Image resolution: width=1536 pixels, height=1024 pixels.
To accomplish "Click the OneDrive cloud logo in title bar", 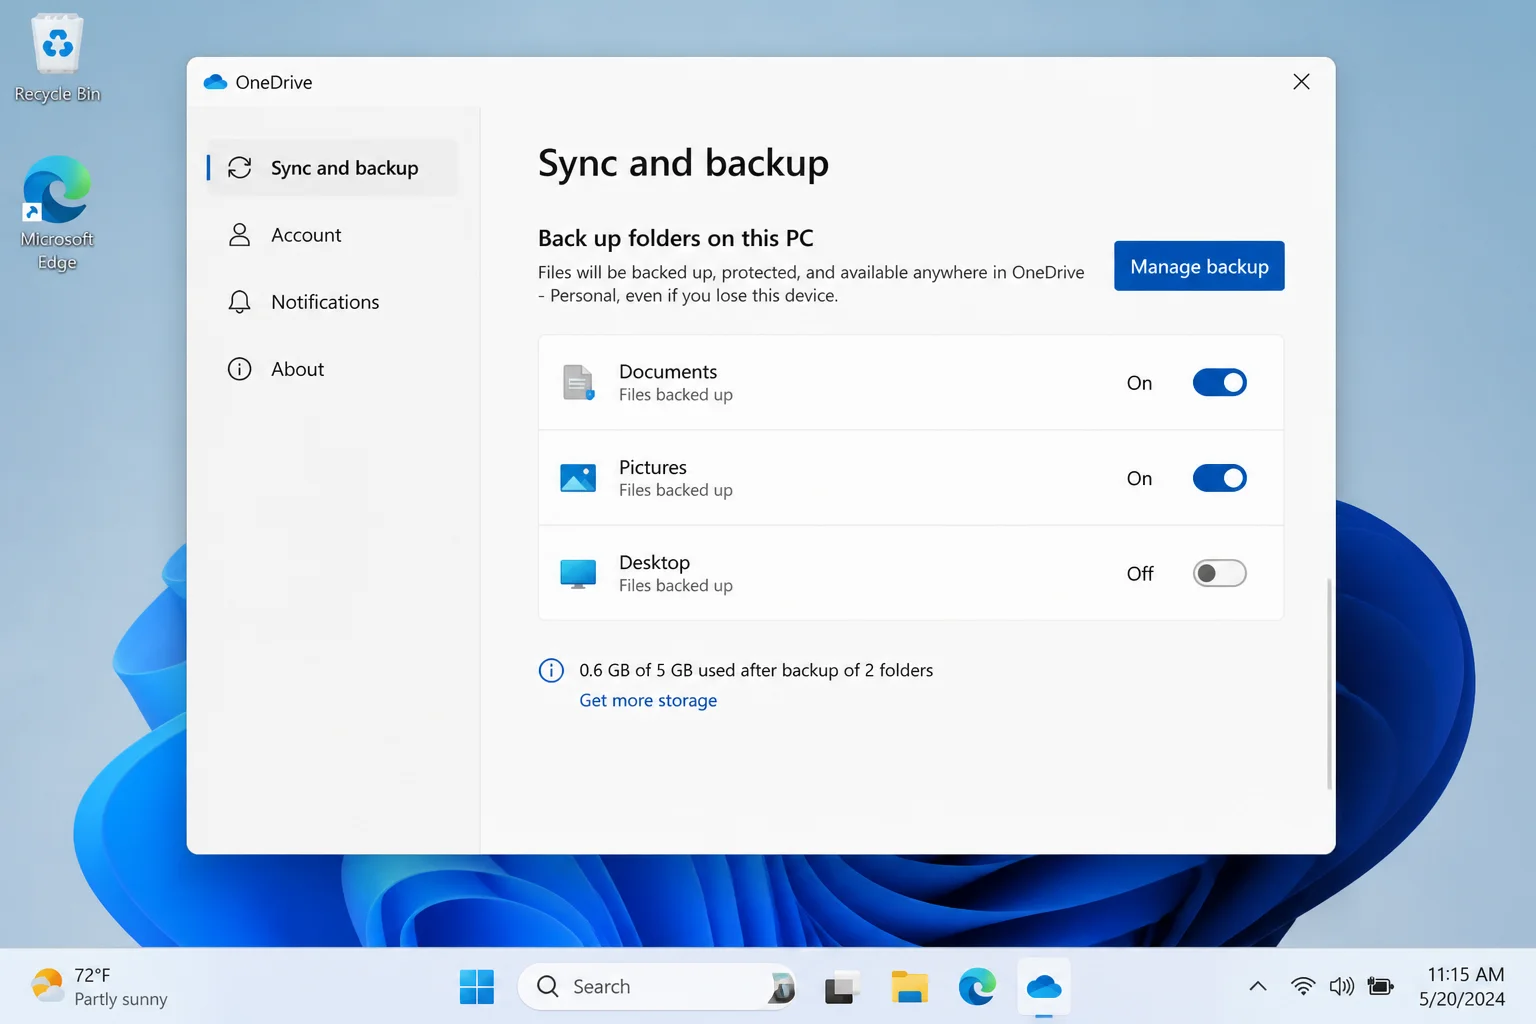I will coord(215,82).
